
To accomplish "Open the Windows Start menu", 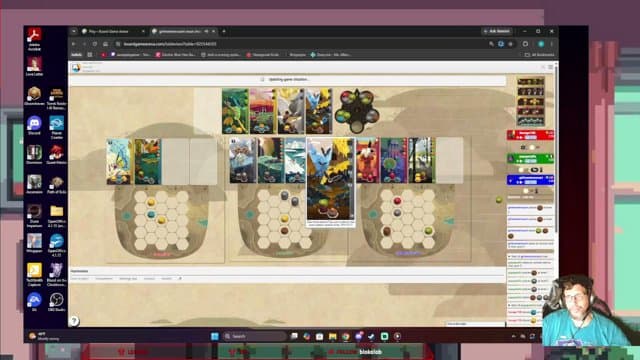I will (215, 336).
